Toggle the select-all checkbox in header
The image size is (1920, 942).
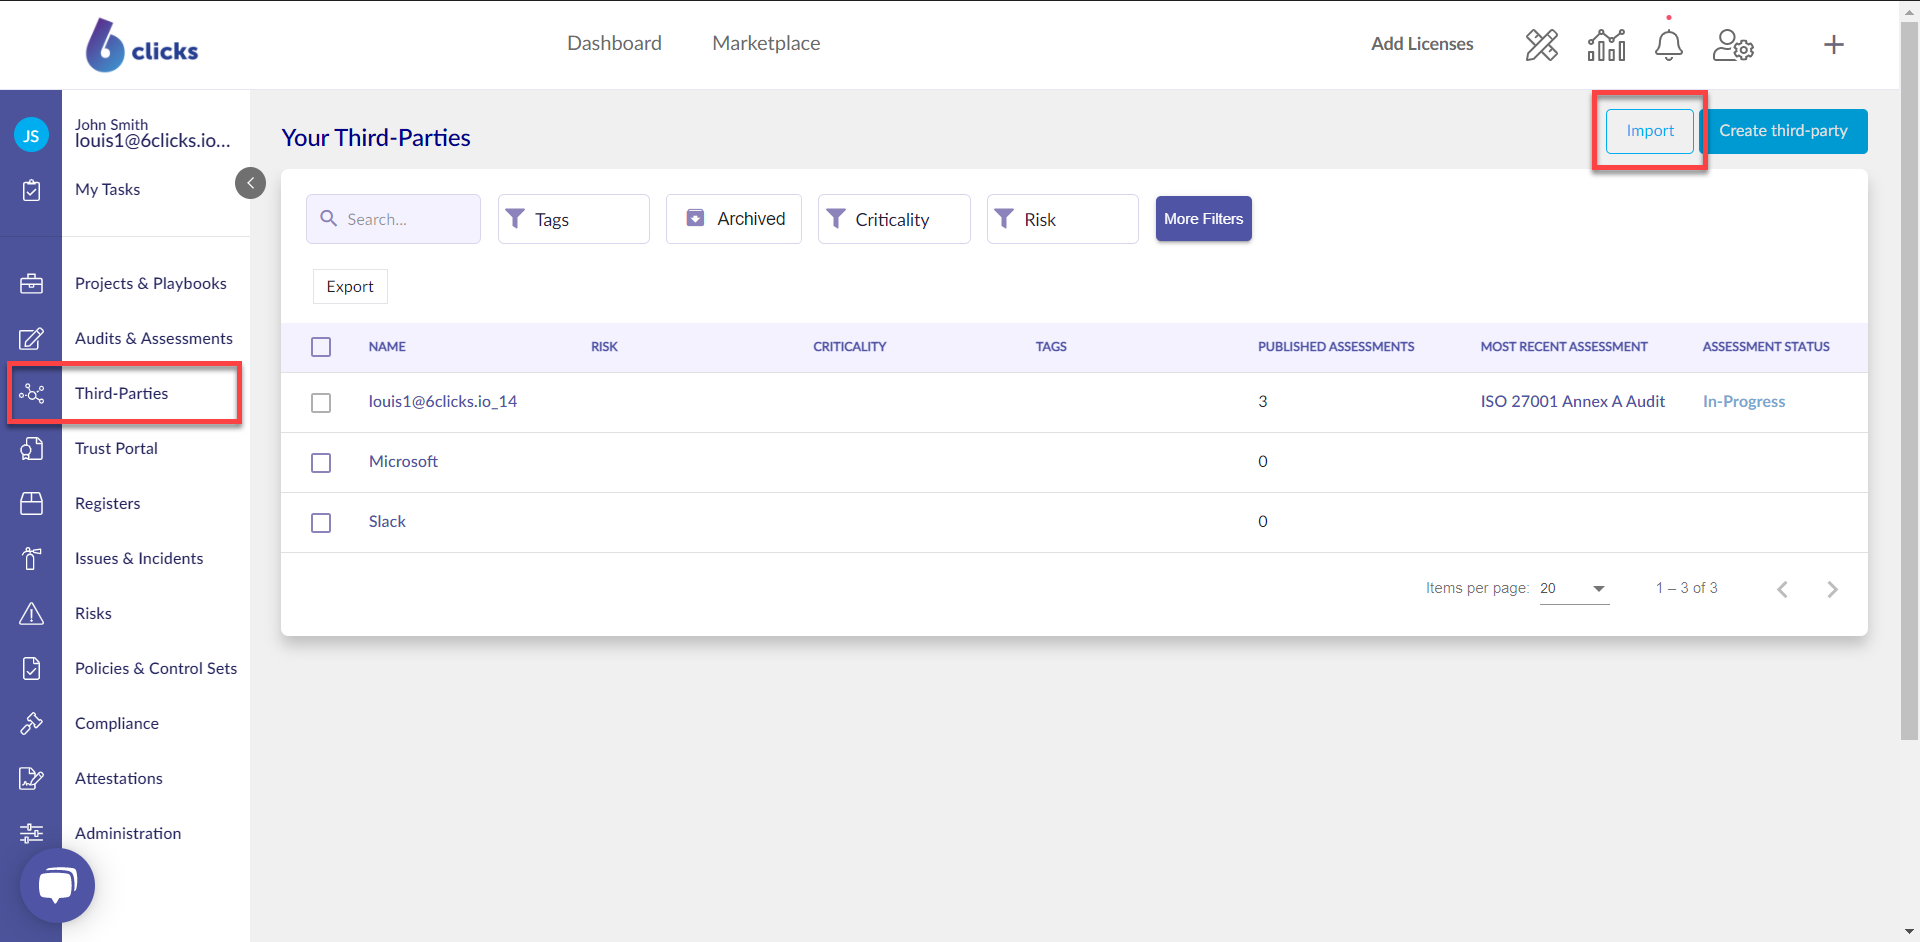pyautogui.click(x=321, y=347)
